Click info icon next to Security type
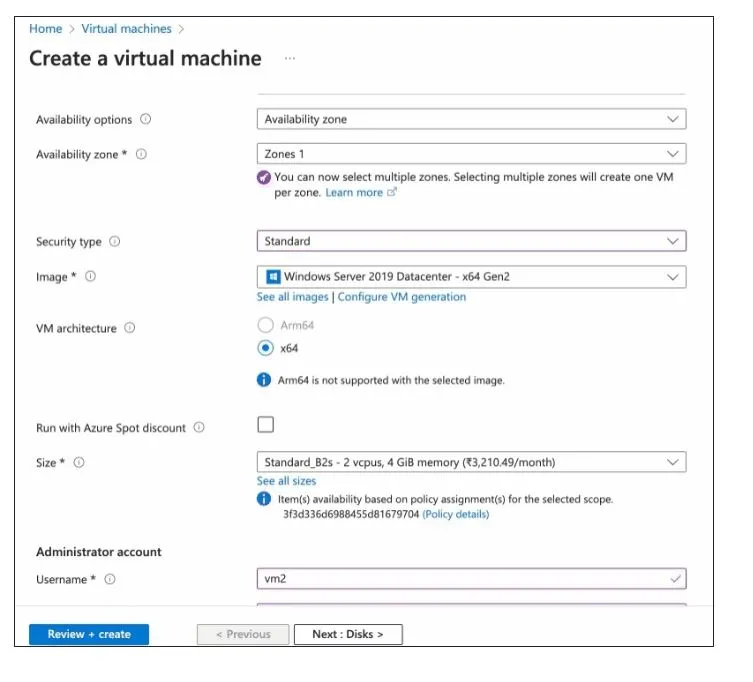The height and width of the screenshot is (682, 753). 114,241
